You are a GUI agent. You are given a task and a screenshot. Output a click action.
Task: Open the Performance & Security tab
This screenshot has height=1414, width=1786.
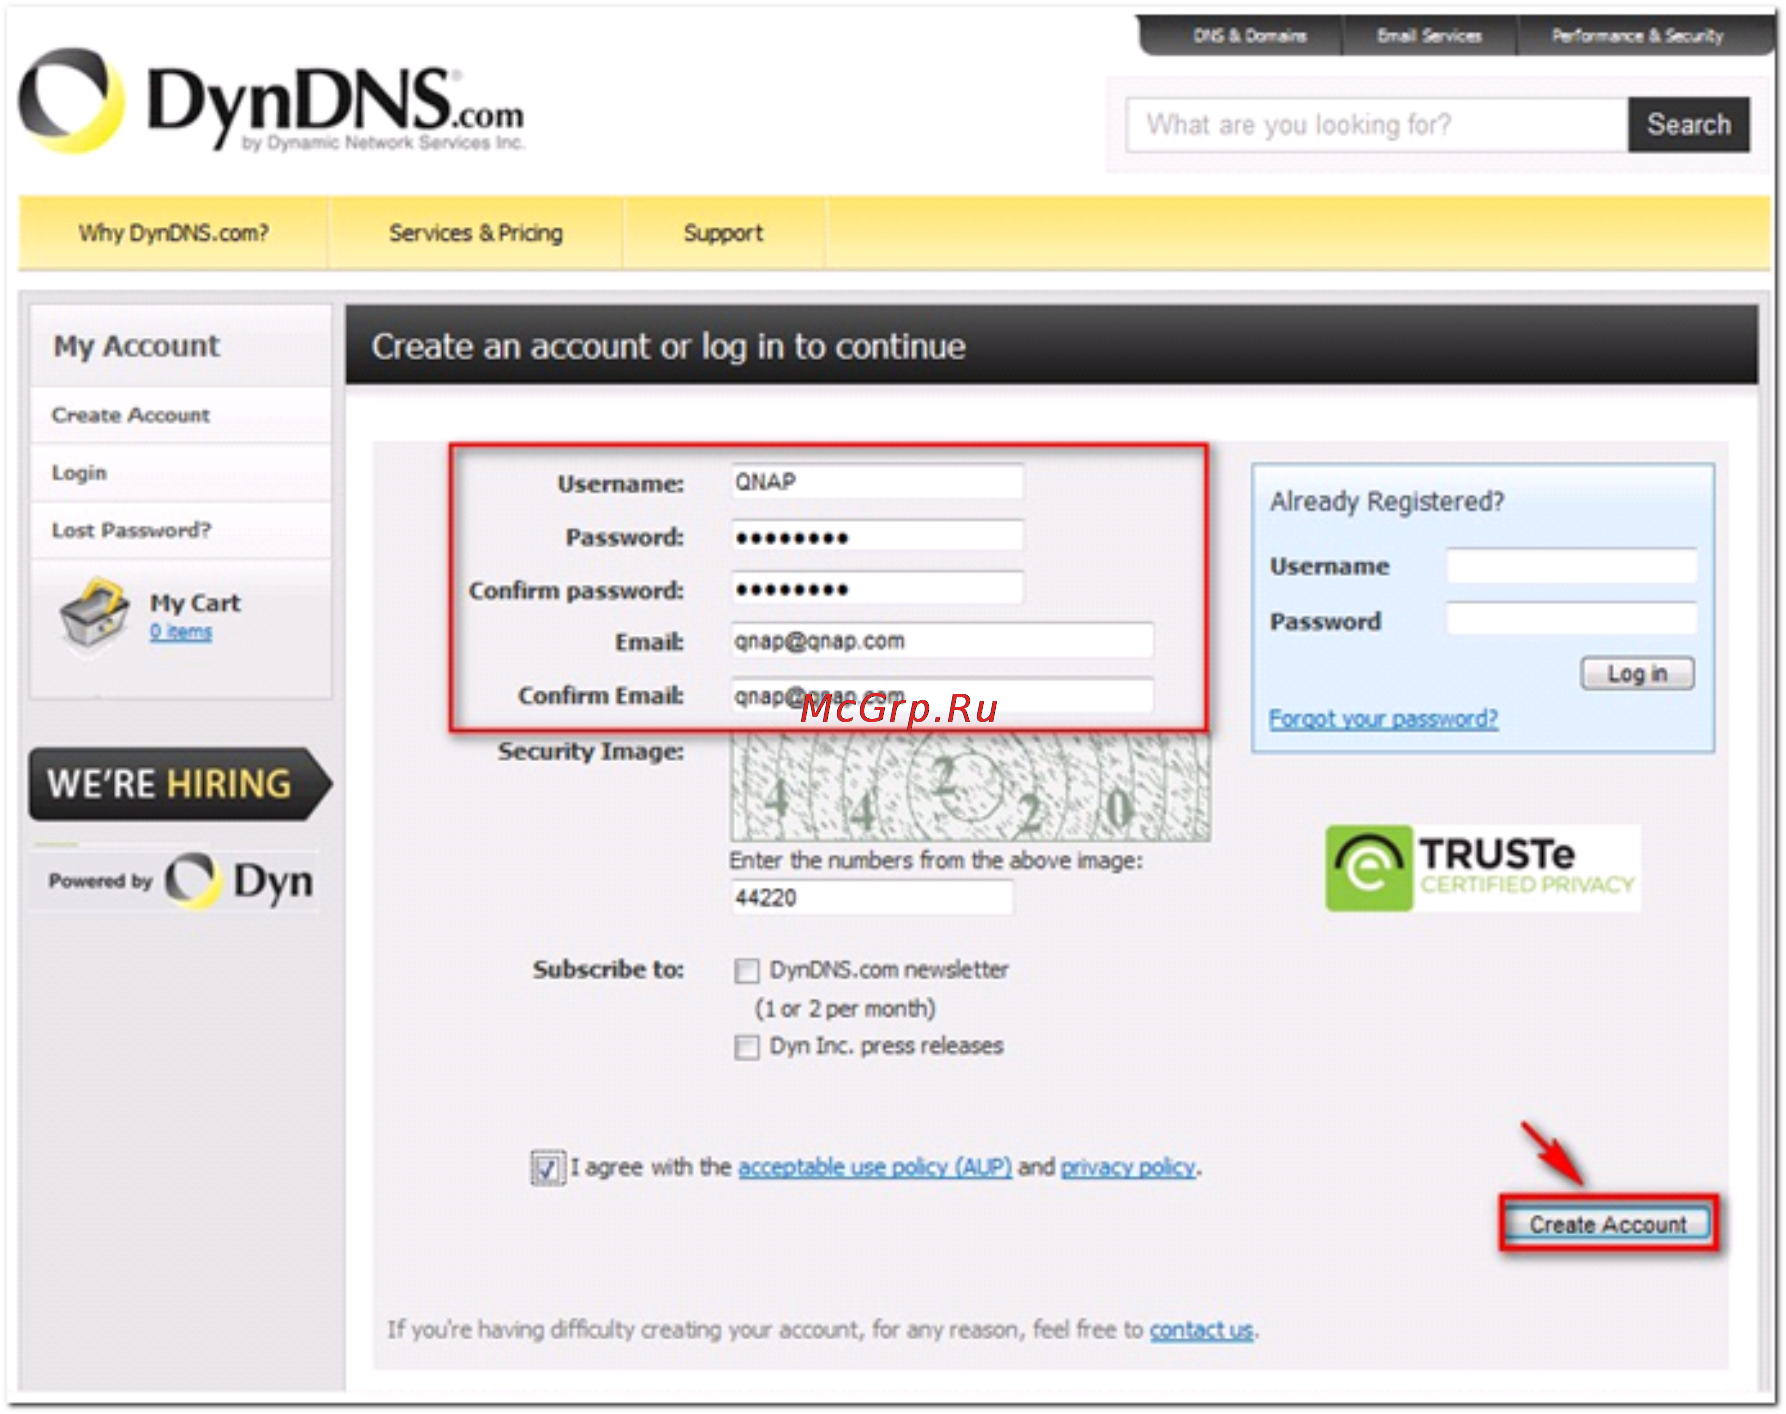pyautogui.click(x=1637, y=36)
